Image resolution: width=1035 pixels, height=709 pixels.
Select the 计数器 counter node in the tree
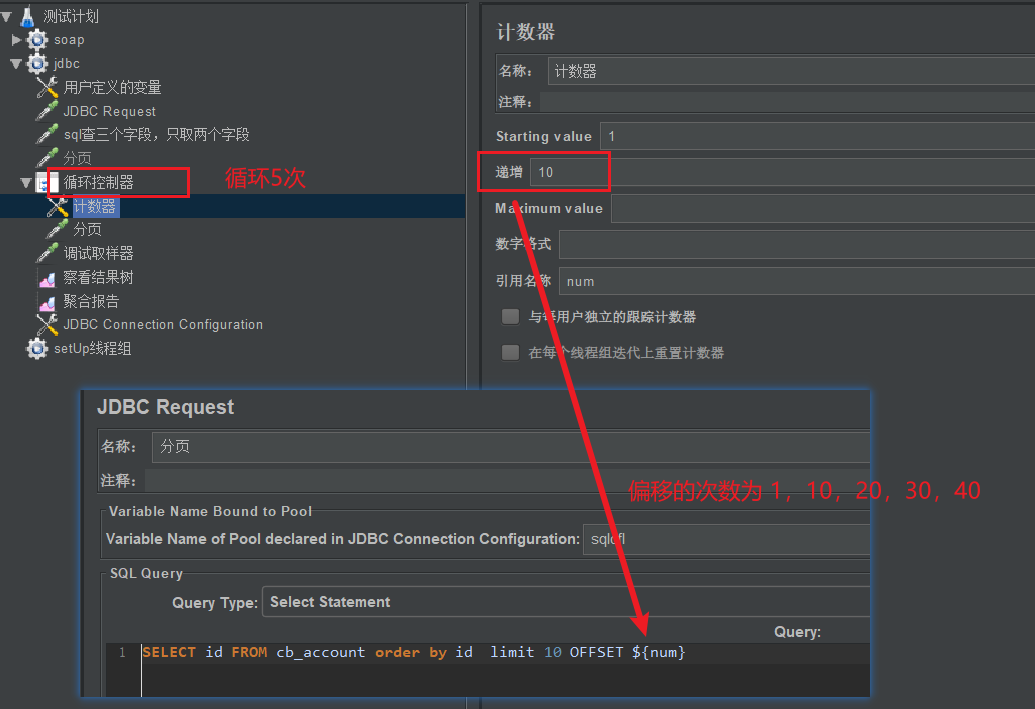[x=95, y=206]
